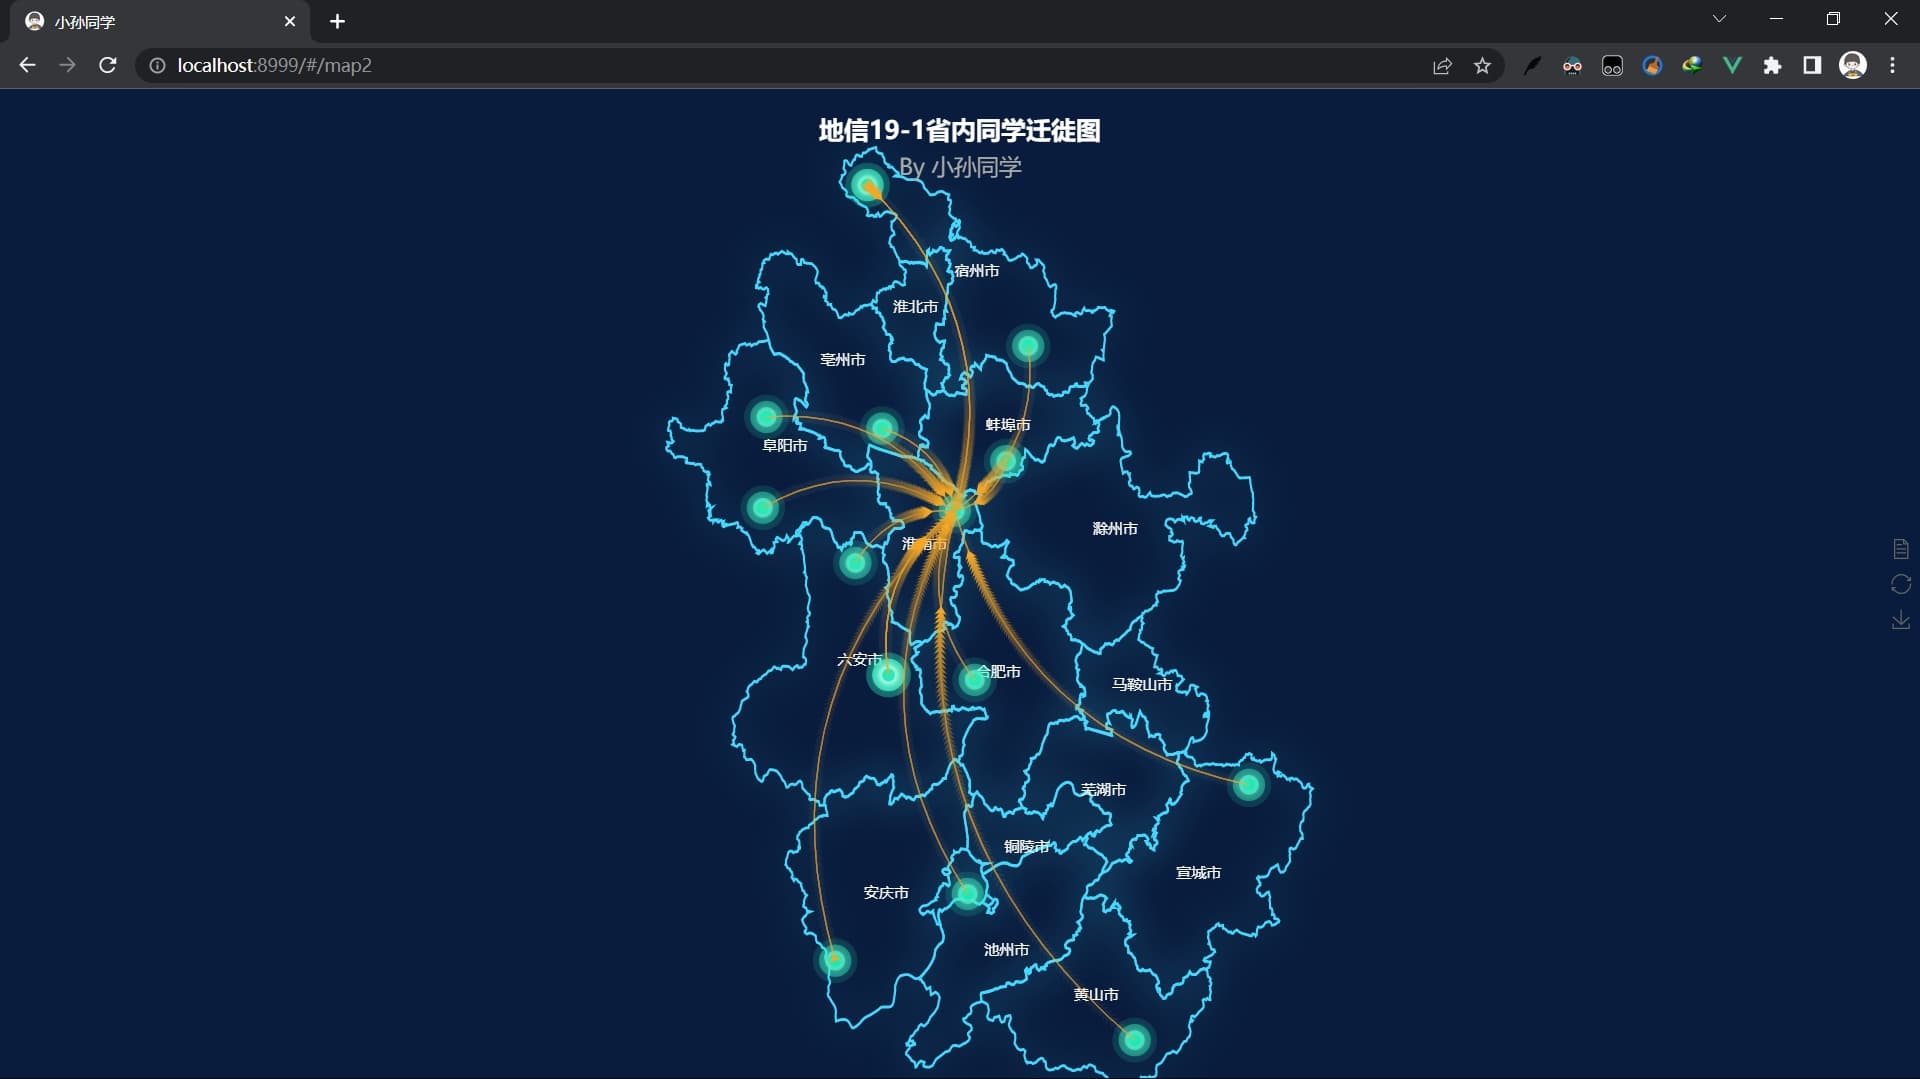
Task: Open the Chrome three-dot menu
Action: [1892, 66]
